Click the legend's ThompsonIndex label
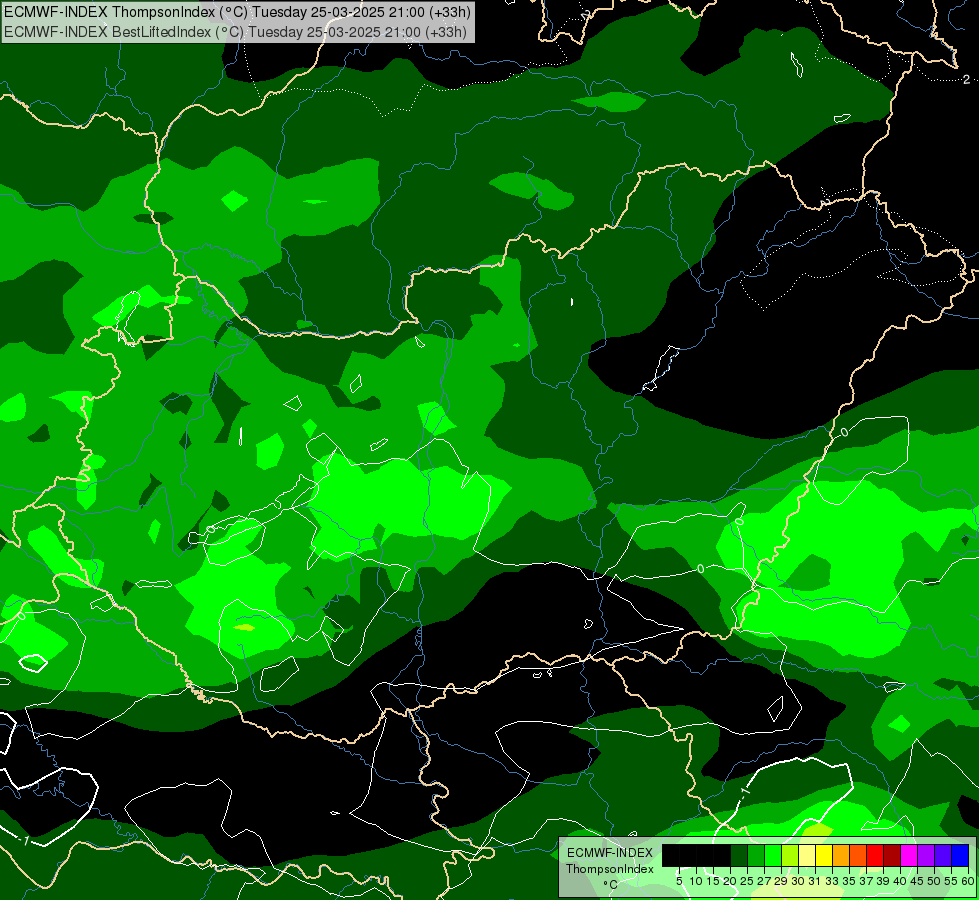 pyautogui.click(x=610, y=869)
